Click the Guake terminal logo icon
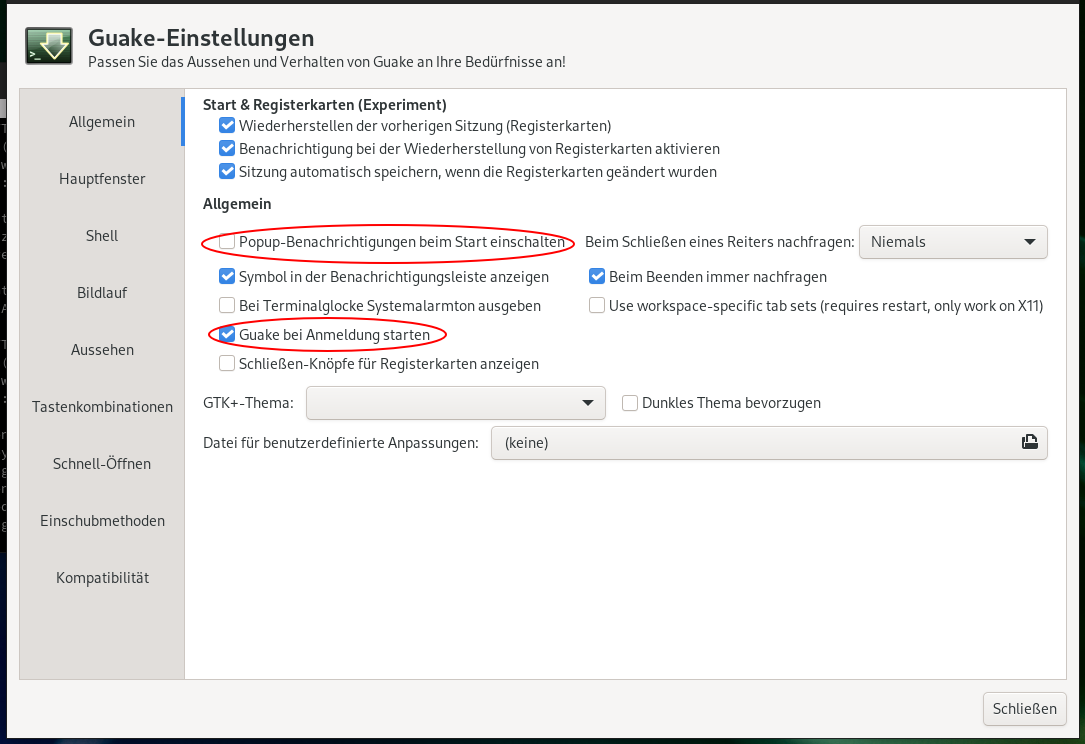 (49, 46)
